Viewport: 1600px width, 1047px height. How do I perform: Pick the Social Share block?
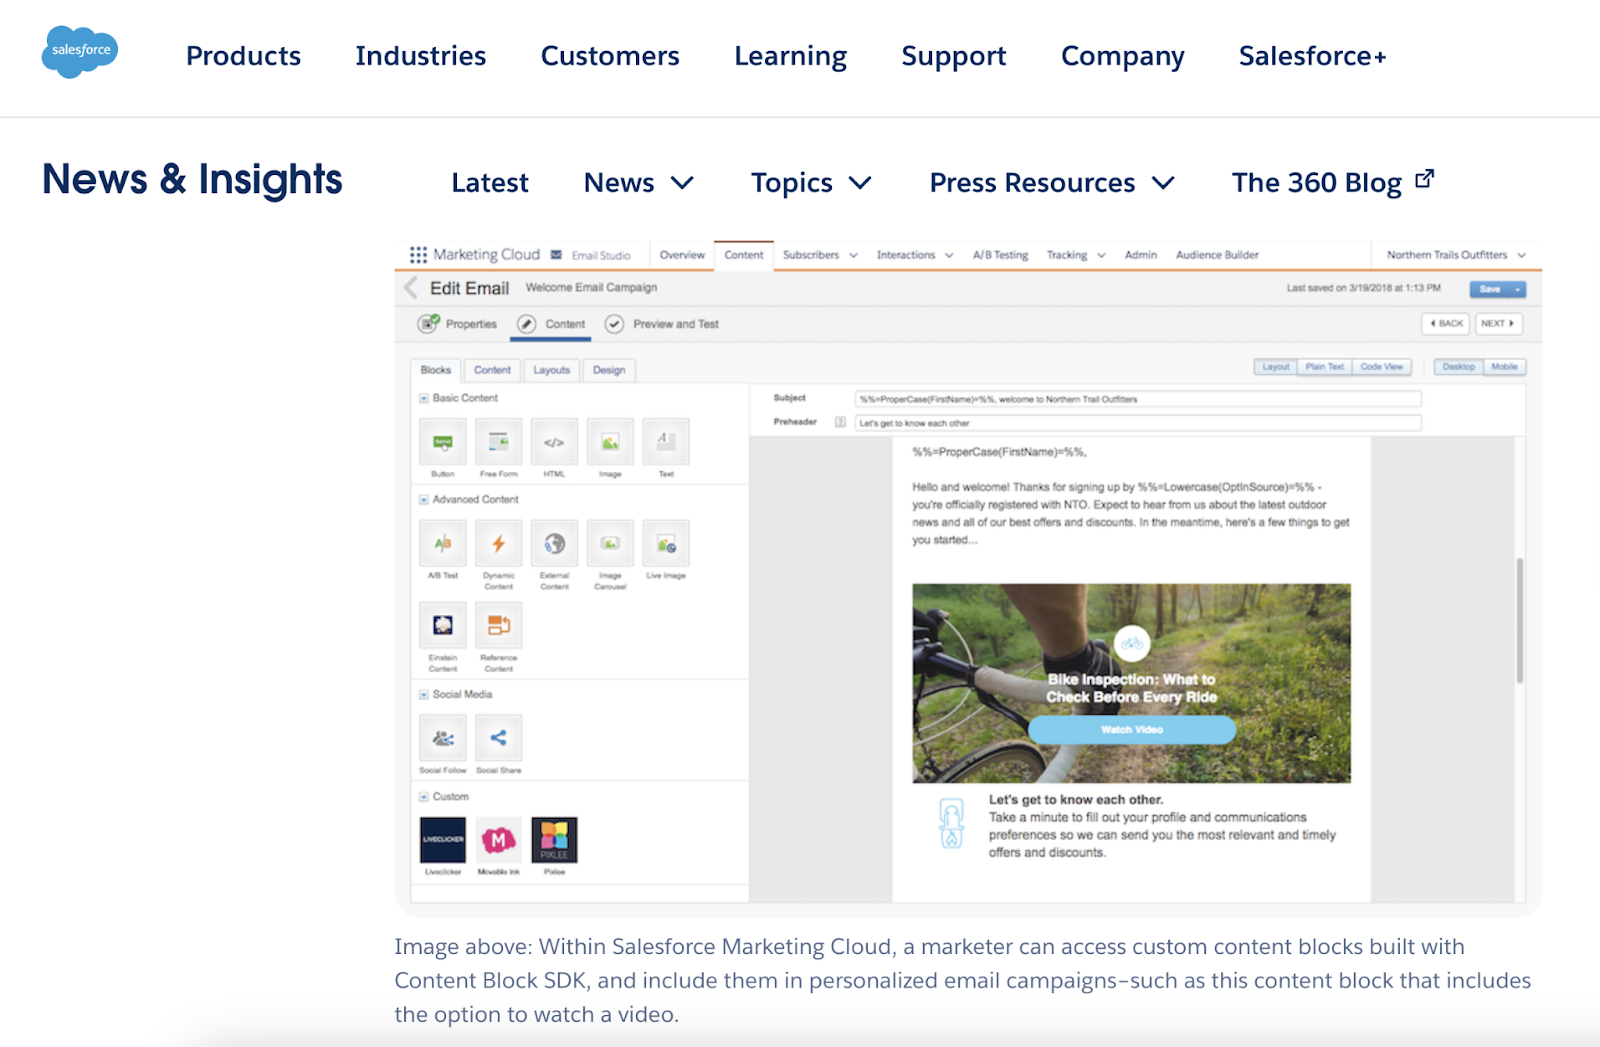pyautogui.click(x=498, y=737)
